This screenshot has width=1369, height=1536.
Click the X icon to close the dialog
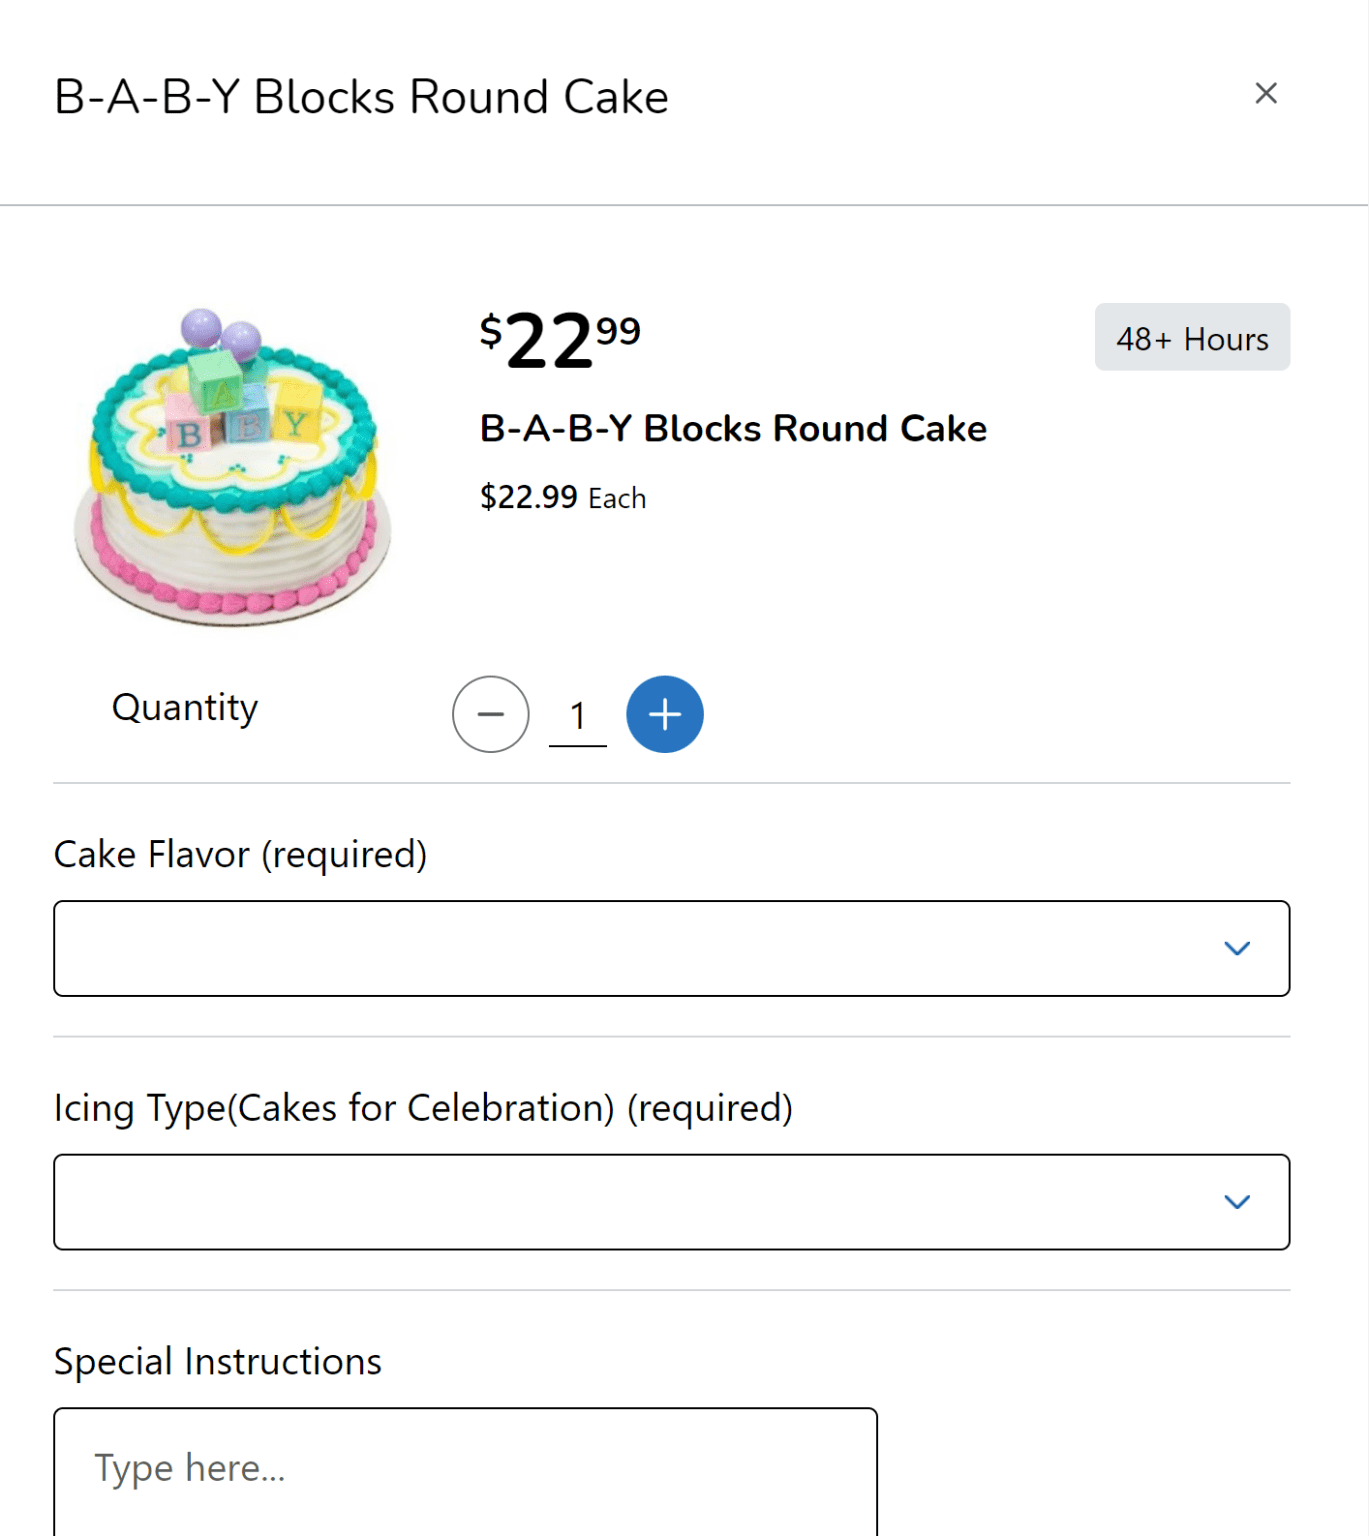click(1265, 93)
